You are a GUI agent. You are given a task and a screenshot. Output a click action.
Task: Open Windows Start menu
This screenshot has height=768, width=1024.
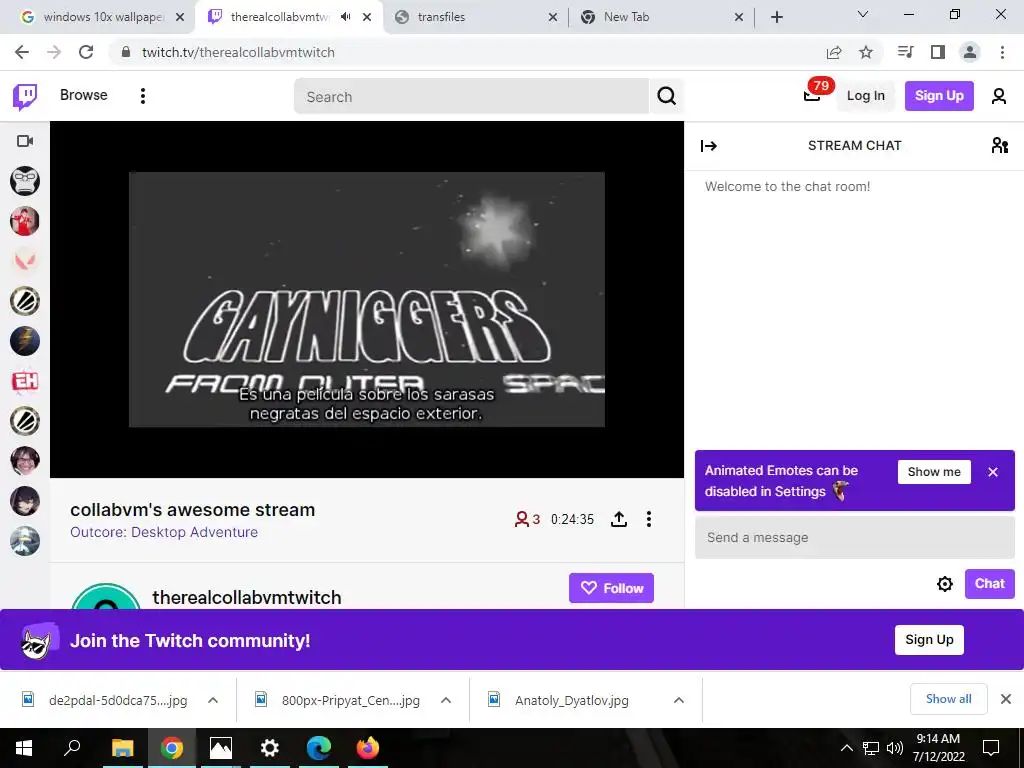(24, 748)
